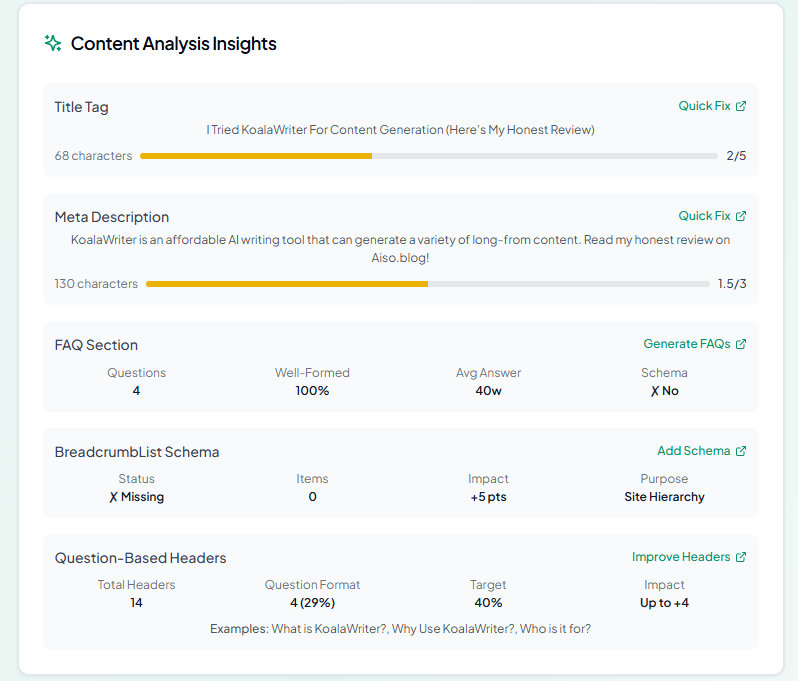Click the Purpose value 'Site Hierarchy'
The height and width of the screenshot is (681, 798).
point(664,497)
